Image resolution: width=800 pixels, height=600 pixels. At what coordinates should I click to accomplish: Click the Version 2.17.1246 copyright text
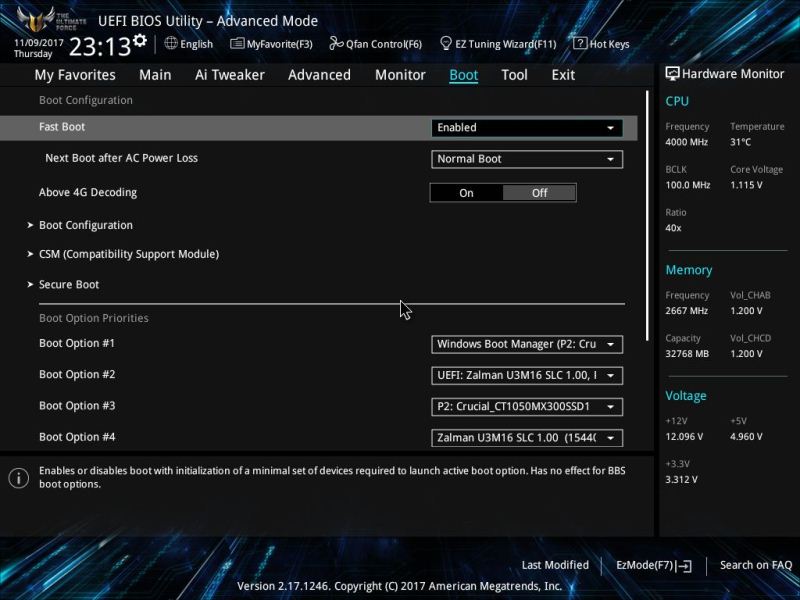pos(399,586)
